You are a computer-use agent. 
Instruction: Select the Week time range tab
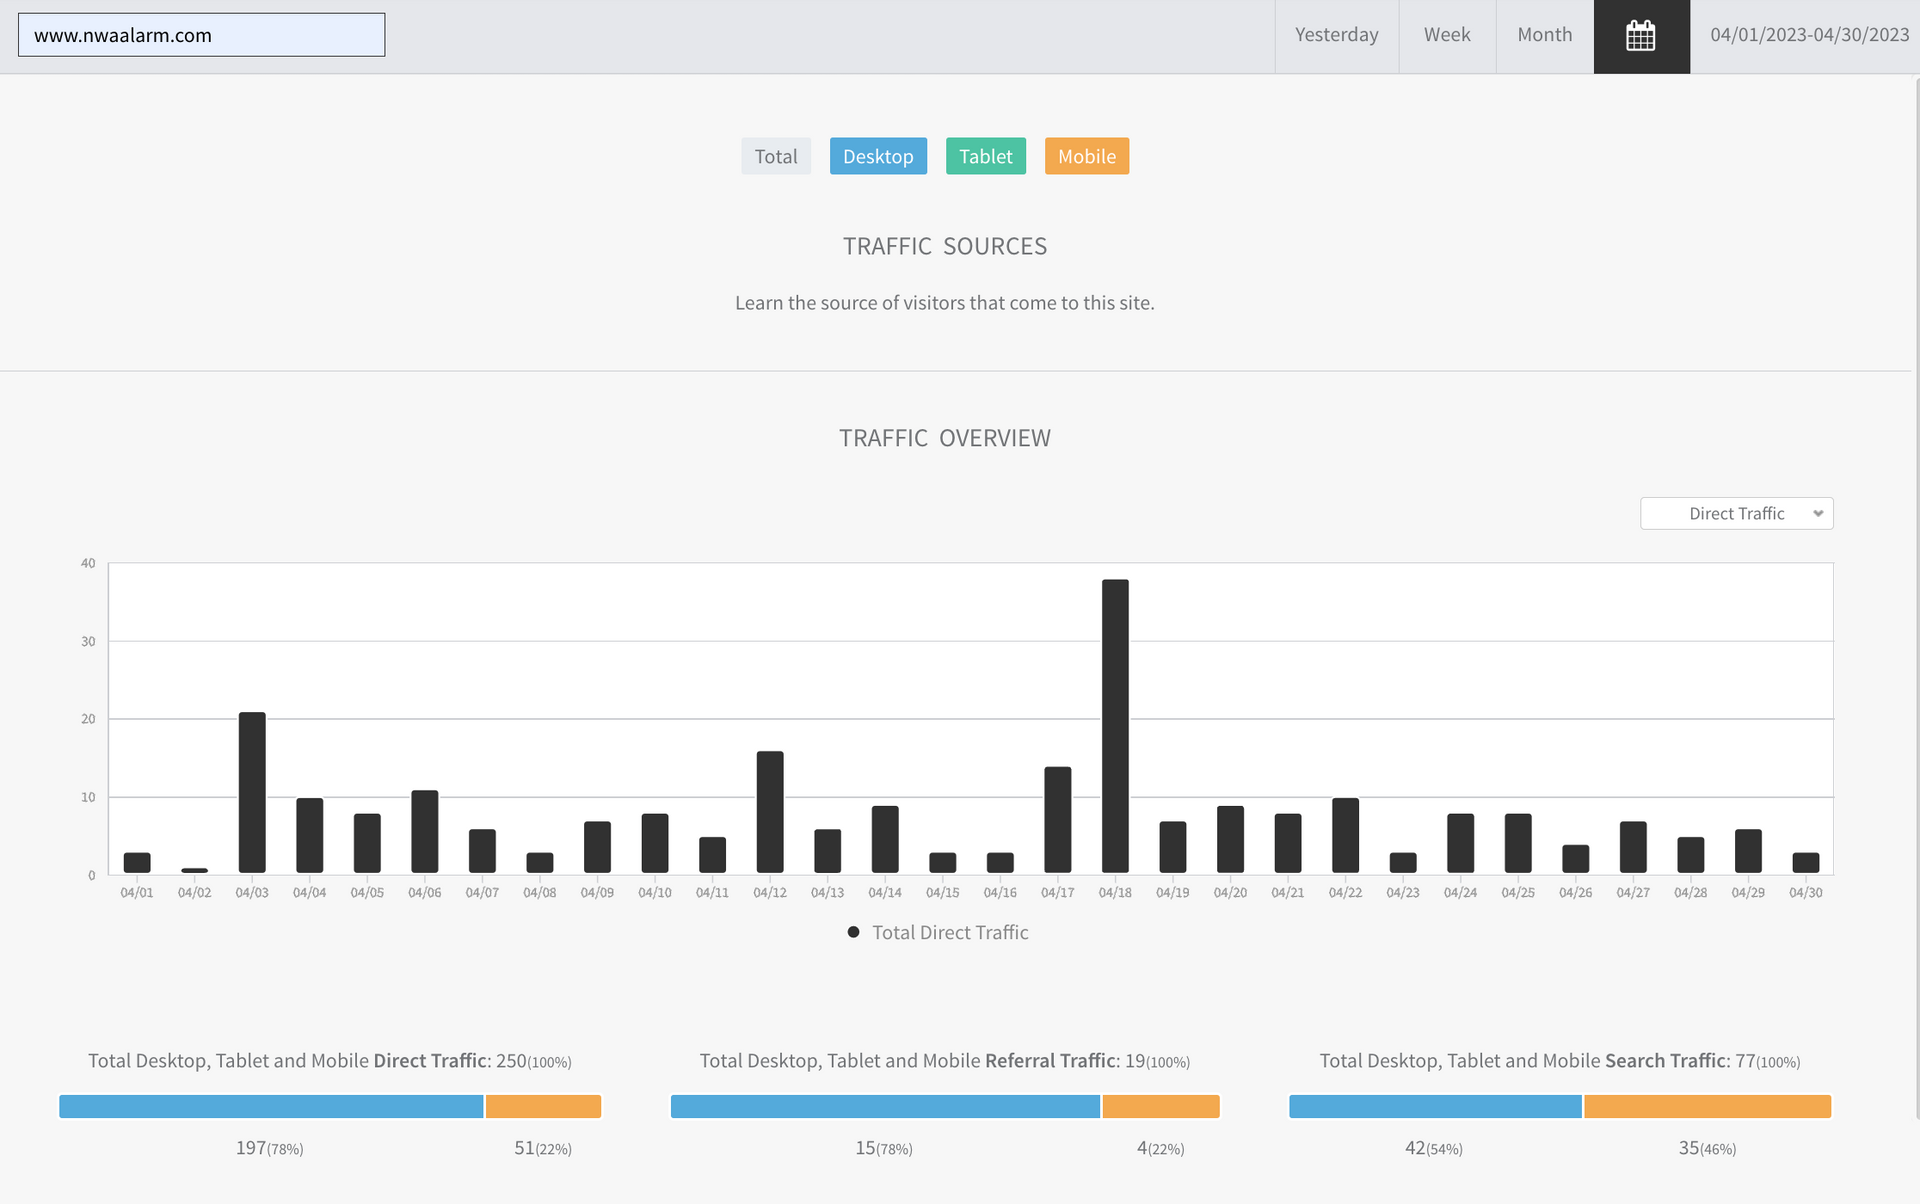pos(1446,36)
